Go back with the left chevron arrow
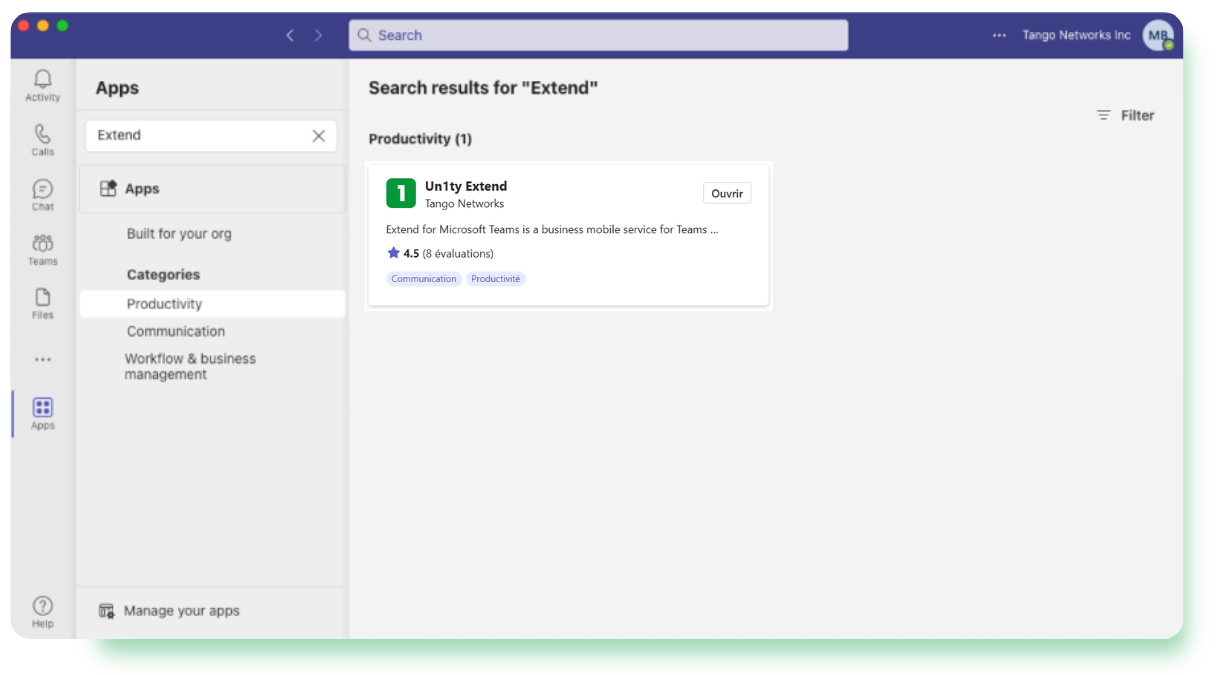1218x675 pixels. coord(290,35)
